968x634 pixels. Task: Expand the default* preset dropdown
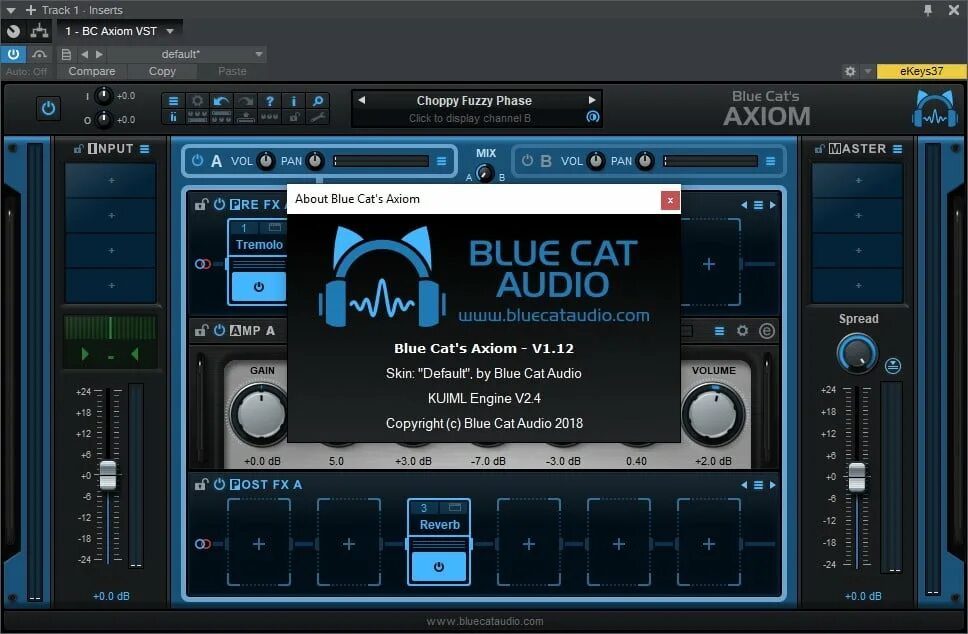(259, 54)
